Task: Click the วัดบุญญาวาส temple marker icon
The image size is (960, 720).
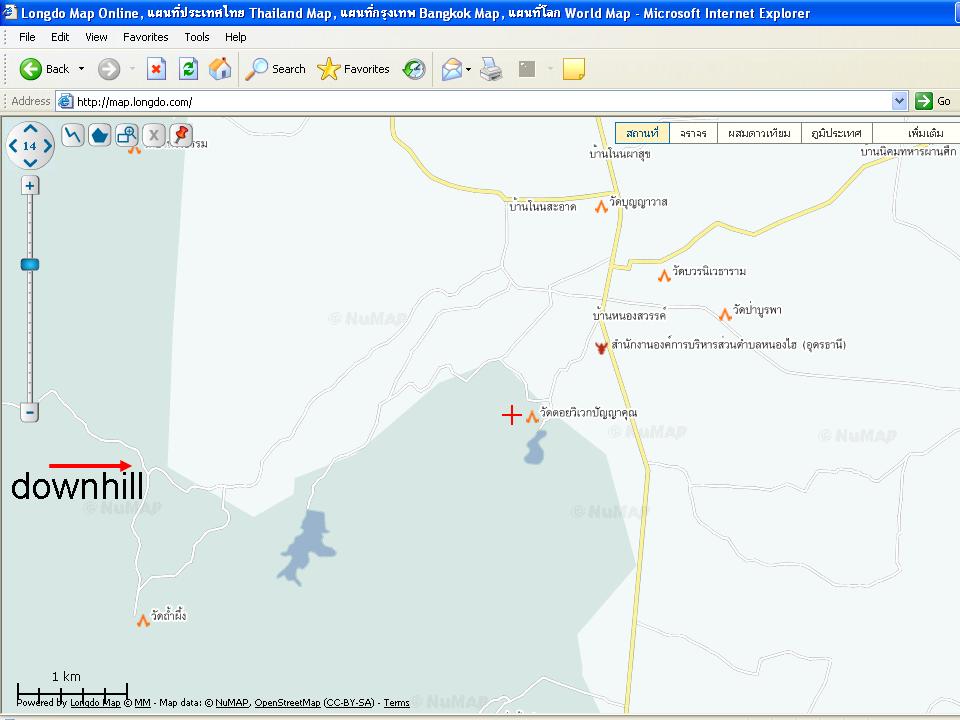Action: tap(601, 207)
